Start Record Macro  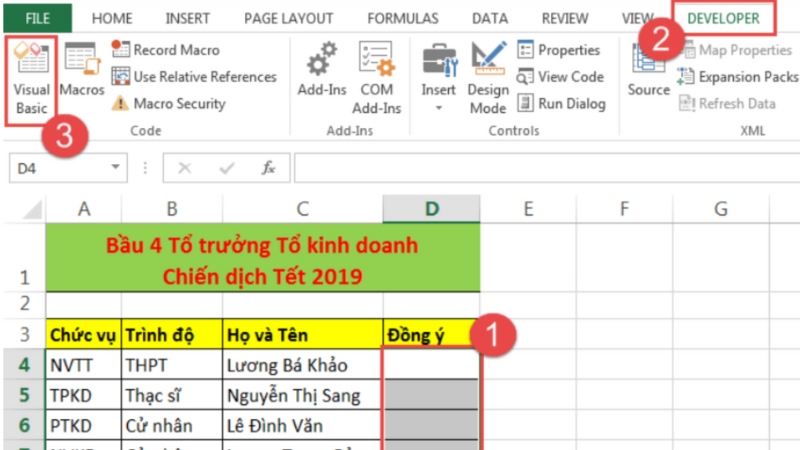tap(166, 50)
